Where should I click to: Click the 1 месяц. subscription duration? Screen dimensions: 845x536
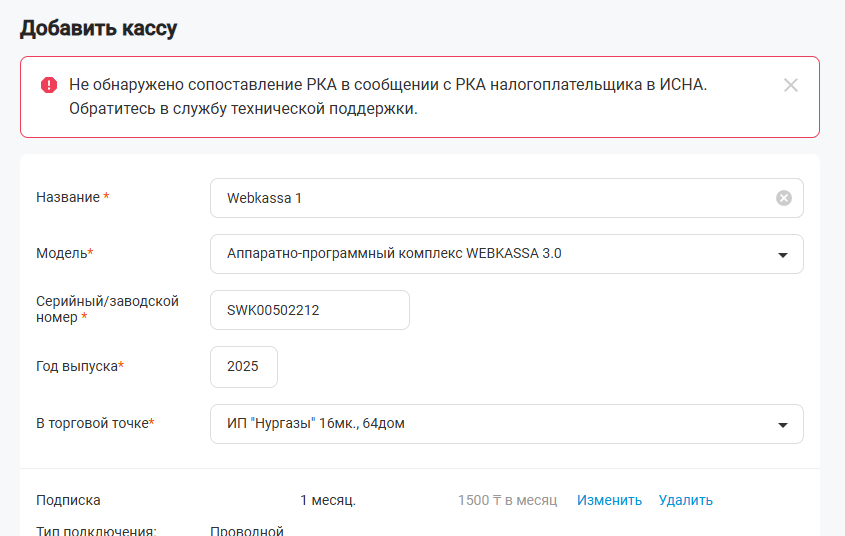point(328,500)
